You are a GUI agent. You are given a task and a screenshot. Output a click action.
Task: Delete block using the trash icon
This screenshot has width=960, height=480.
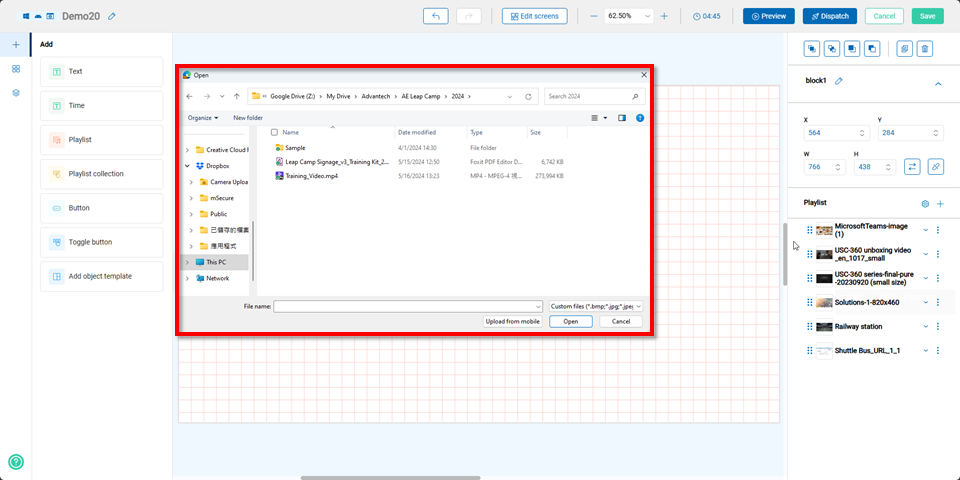[925, 48]
